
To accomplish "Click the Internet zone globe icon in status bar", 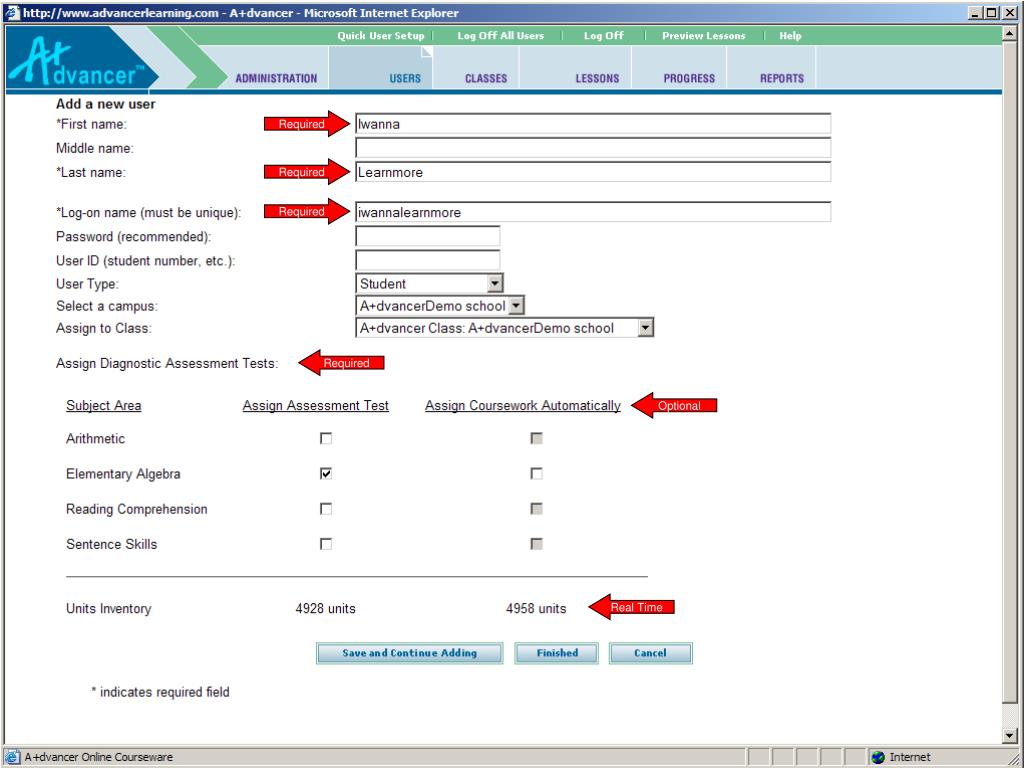I will [878, 757].
